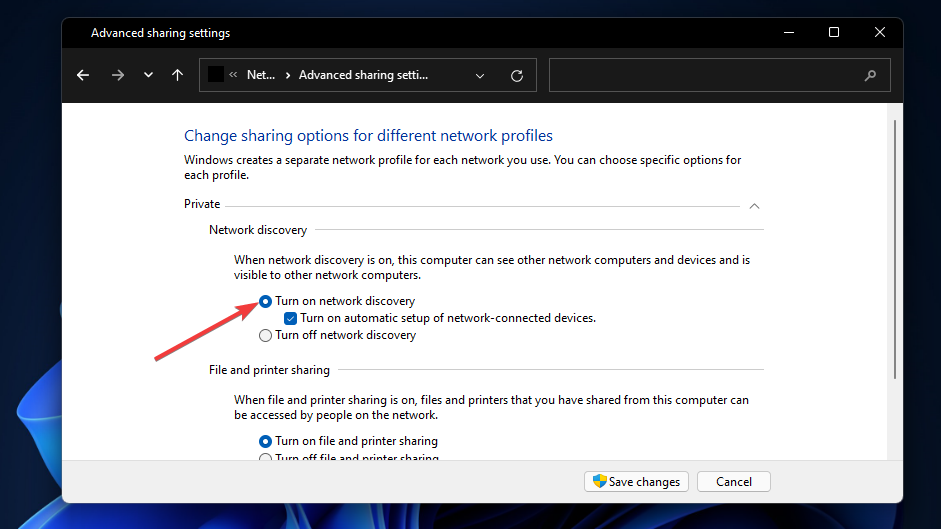Select Turn on file and printer sharing
The height and width of the screenshot is (529, 941).
[x=265, y=441]
